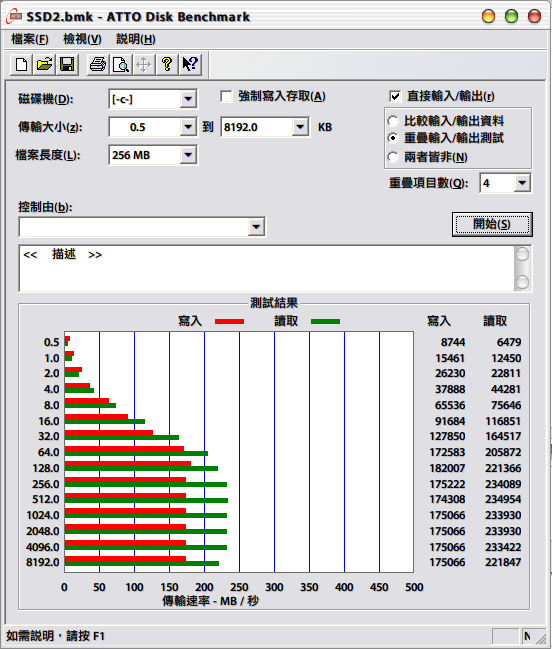Click the read value 6479

[x=509, y=342]
